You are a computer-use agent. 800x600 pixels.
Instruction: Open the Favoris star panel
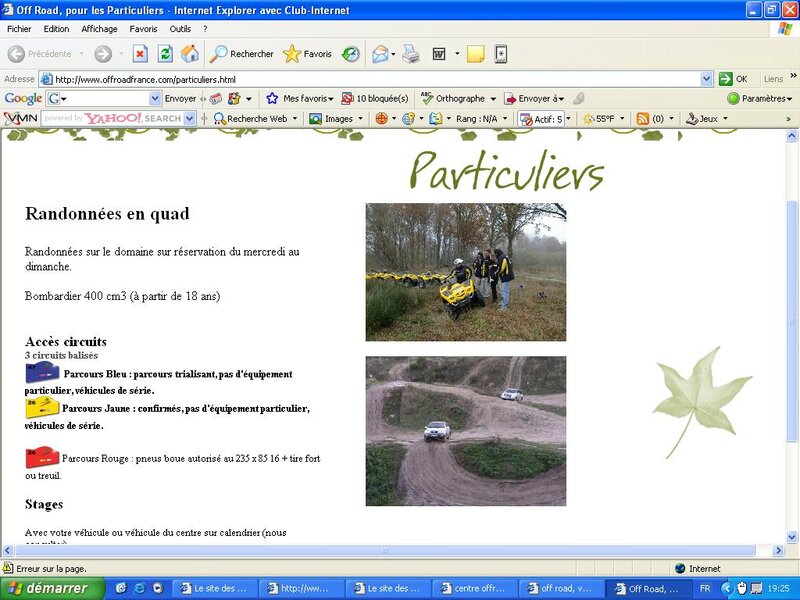point(307,54)
